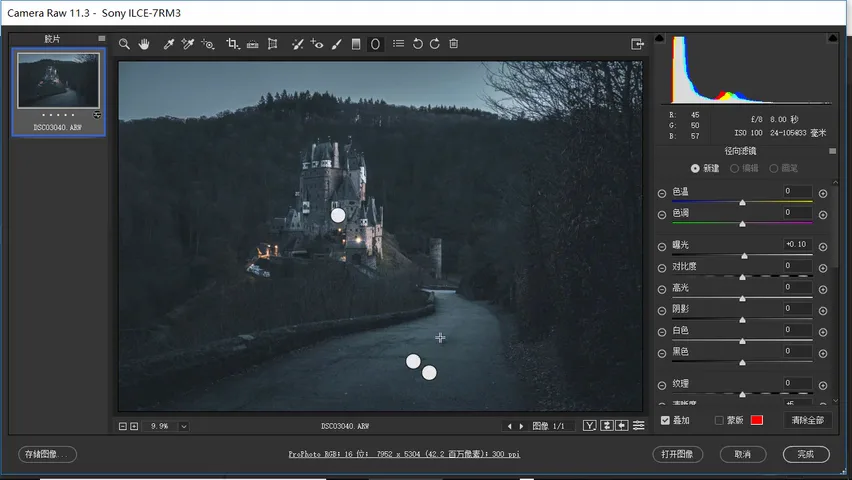This screenshot has width=852, height=480.
Task: Toggle the 叠加 overlay checkbox
Action: point(665,420)
